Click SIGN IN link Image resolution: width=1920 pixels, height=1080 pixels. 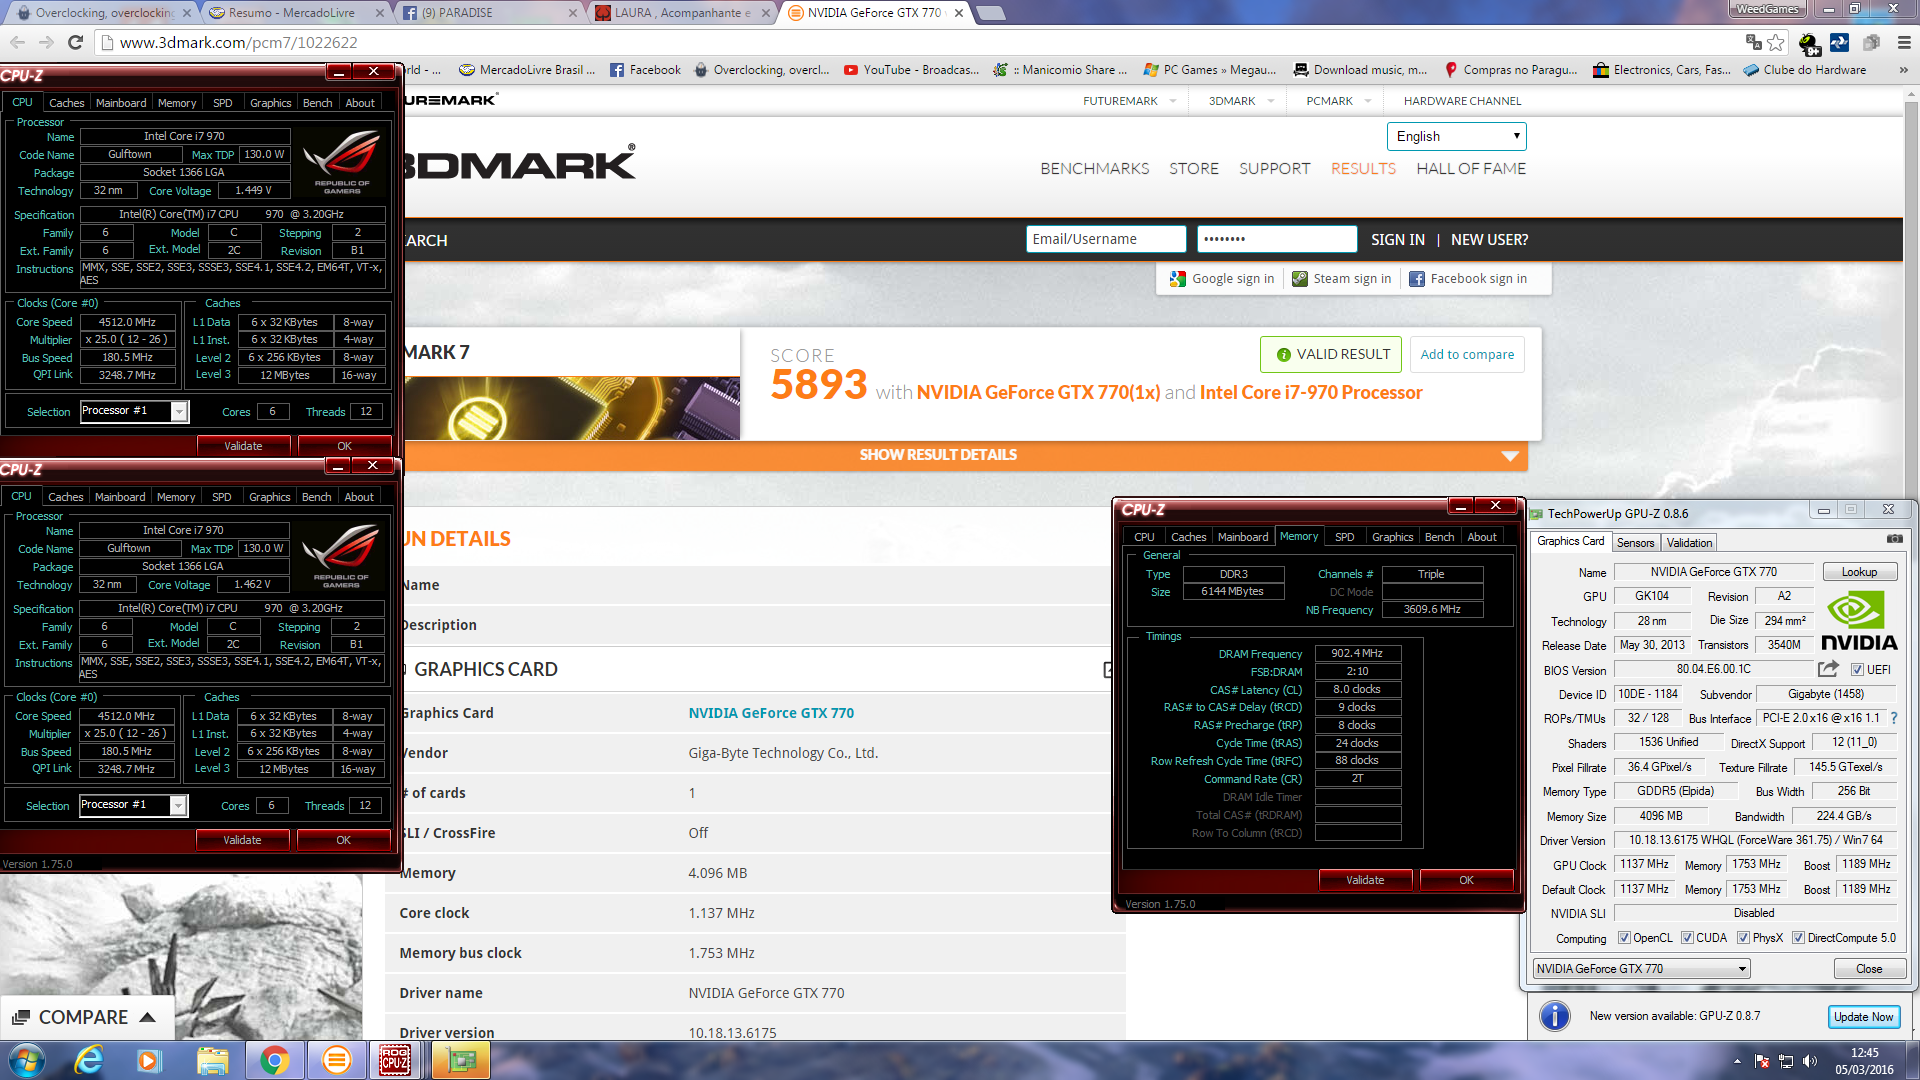(x=1397, y=240)
